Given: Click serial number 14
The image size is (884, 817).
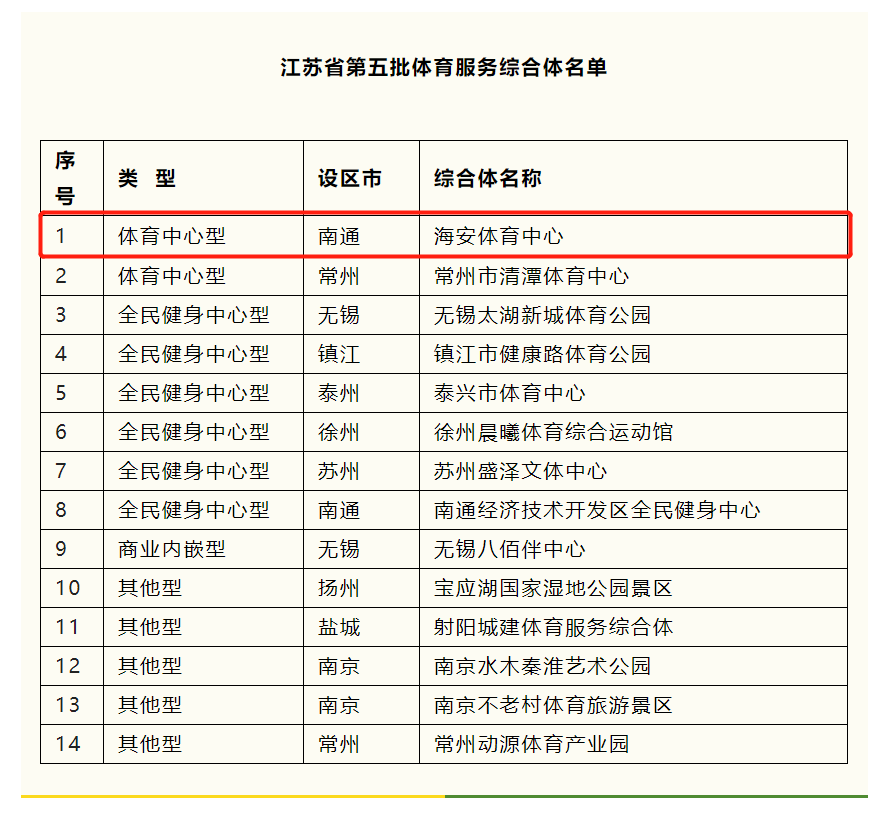Looking at the screenshot, I should click(68, 744).
